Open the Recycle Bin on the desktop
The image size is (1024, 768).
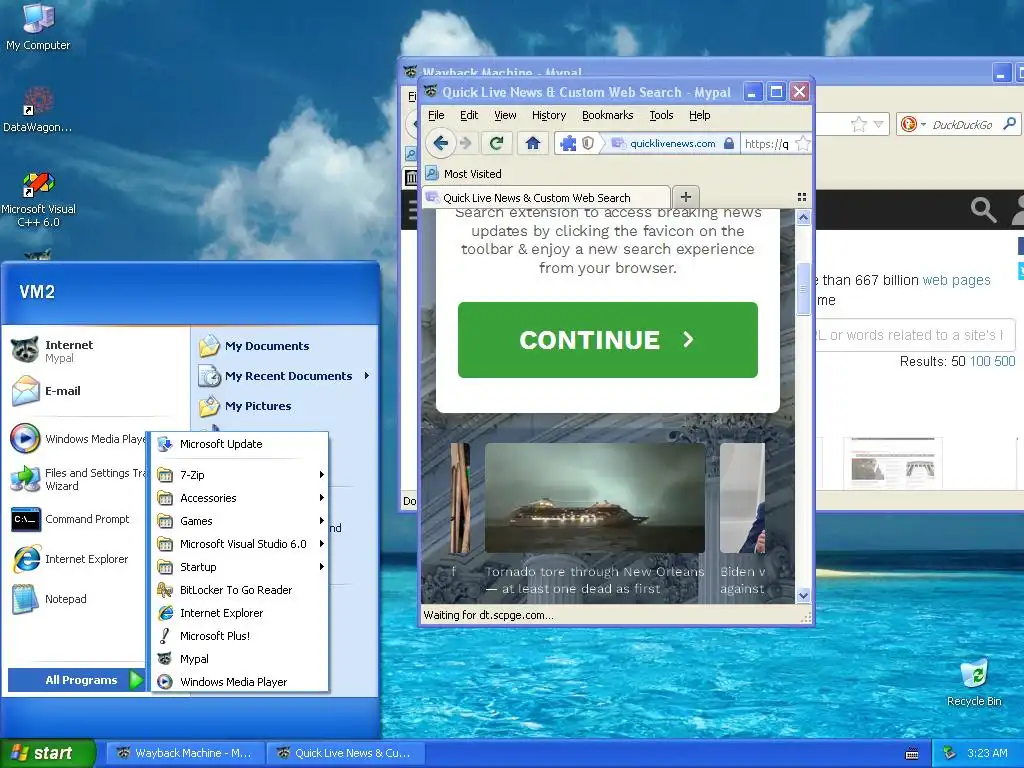[x=974, y=684]
